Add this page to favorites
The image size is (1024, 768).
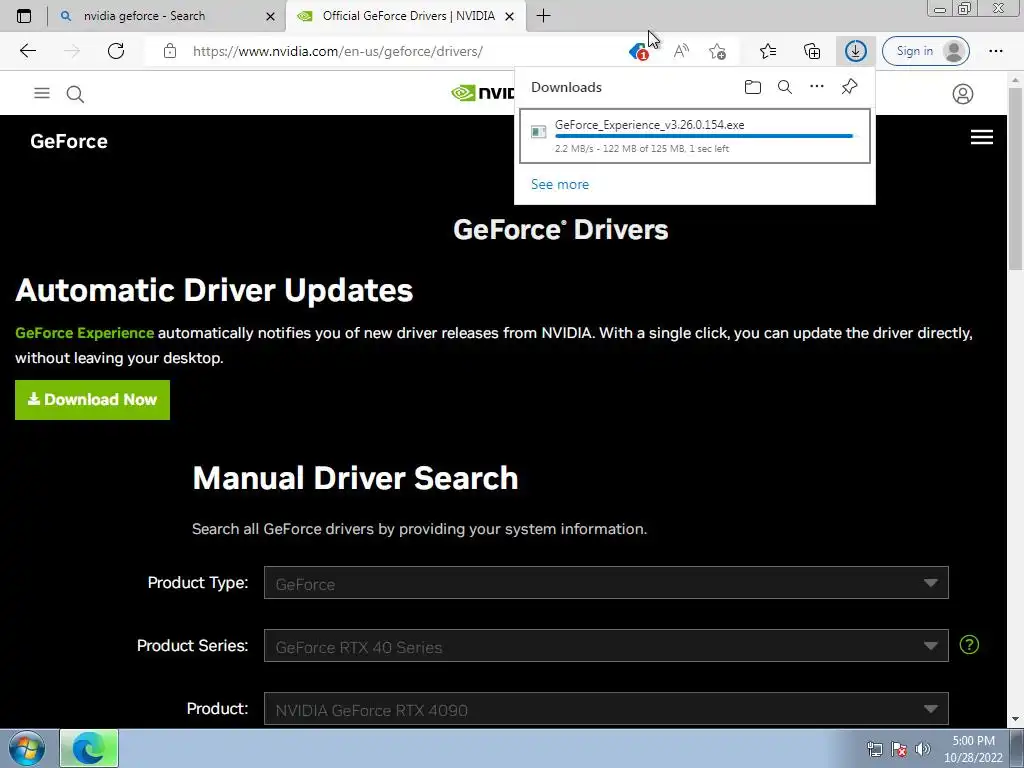[718, 51]
